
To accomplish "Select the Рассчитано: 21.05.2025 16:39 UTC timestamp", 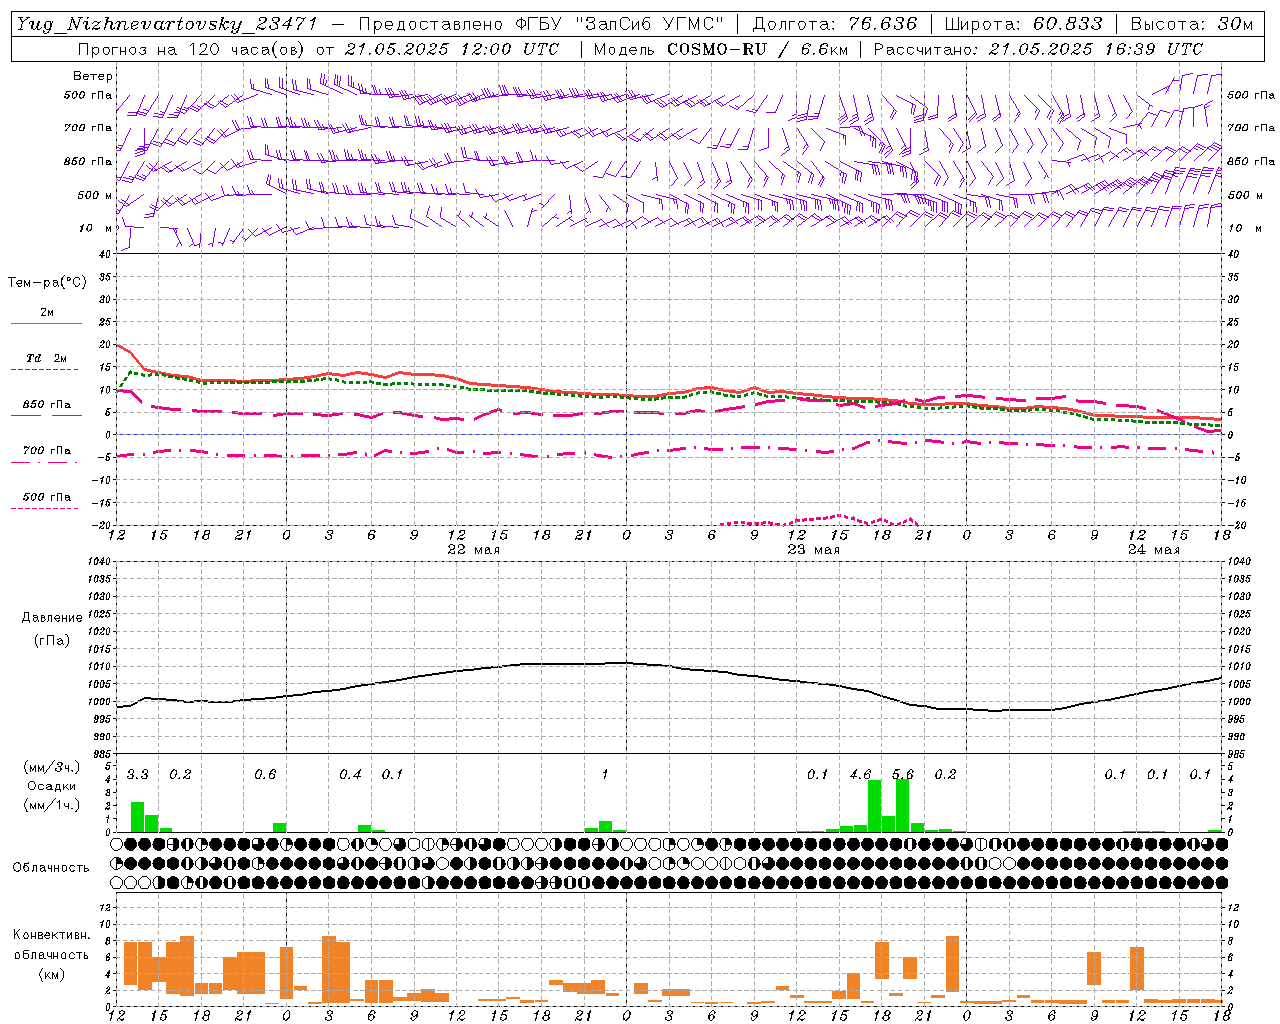I will click(1038, 49).
